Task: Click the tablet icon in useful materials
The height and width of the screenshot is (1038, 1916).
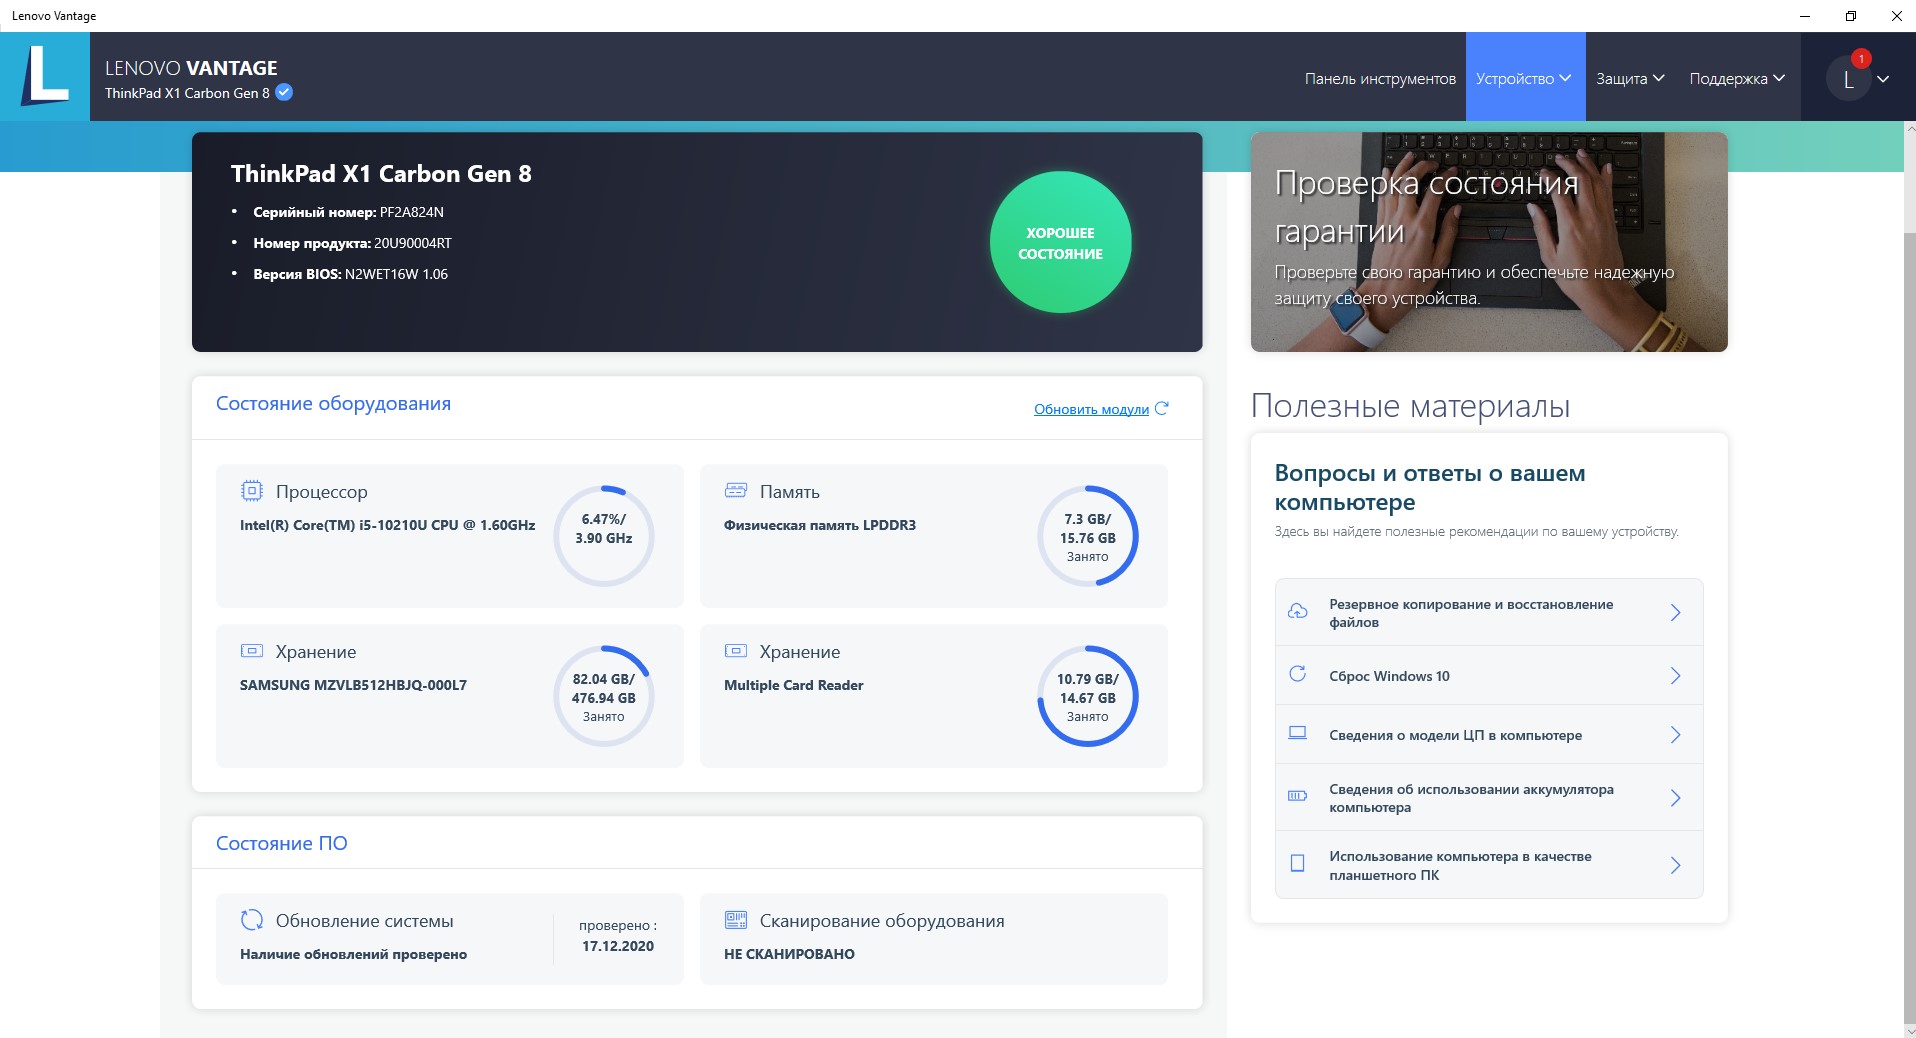Action: point(1297,864)
